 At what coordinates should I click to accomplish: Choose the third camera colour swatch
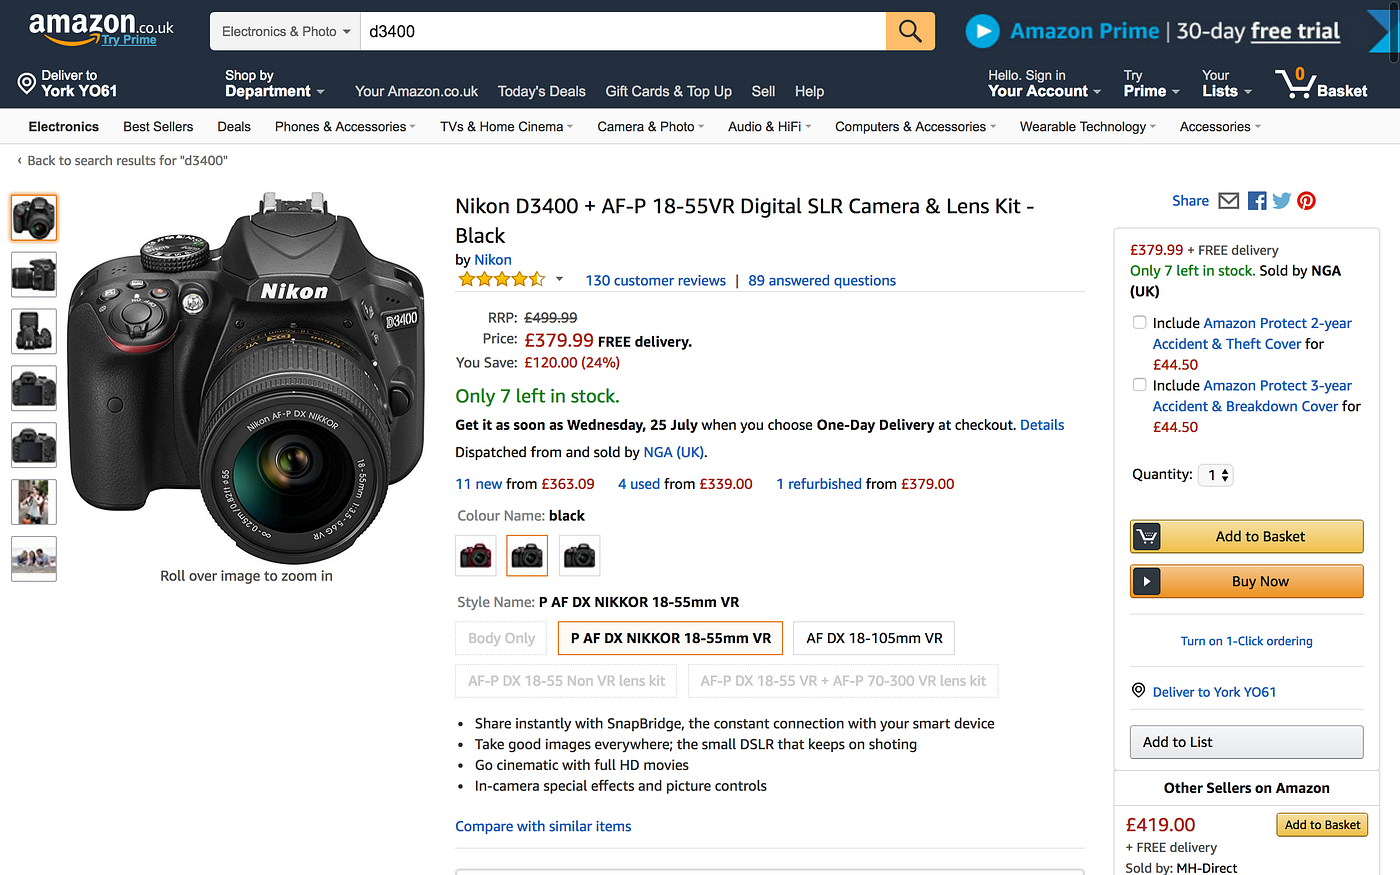point(579,555)
